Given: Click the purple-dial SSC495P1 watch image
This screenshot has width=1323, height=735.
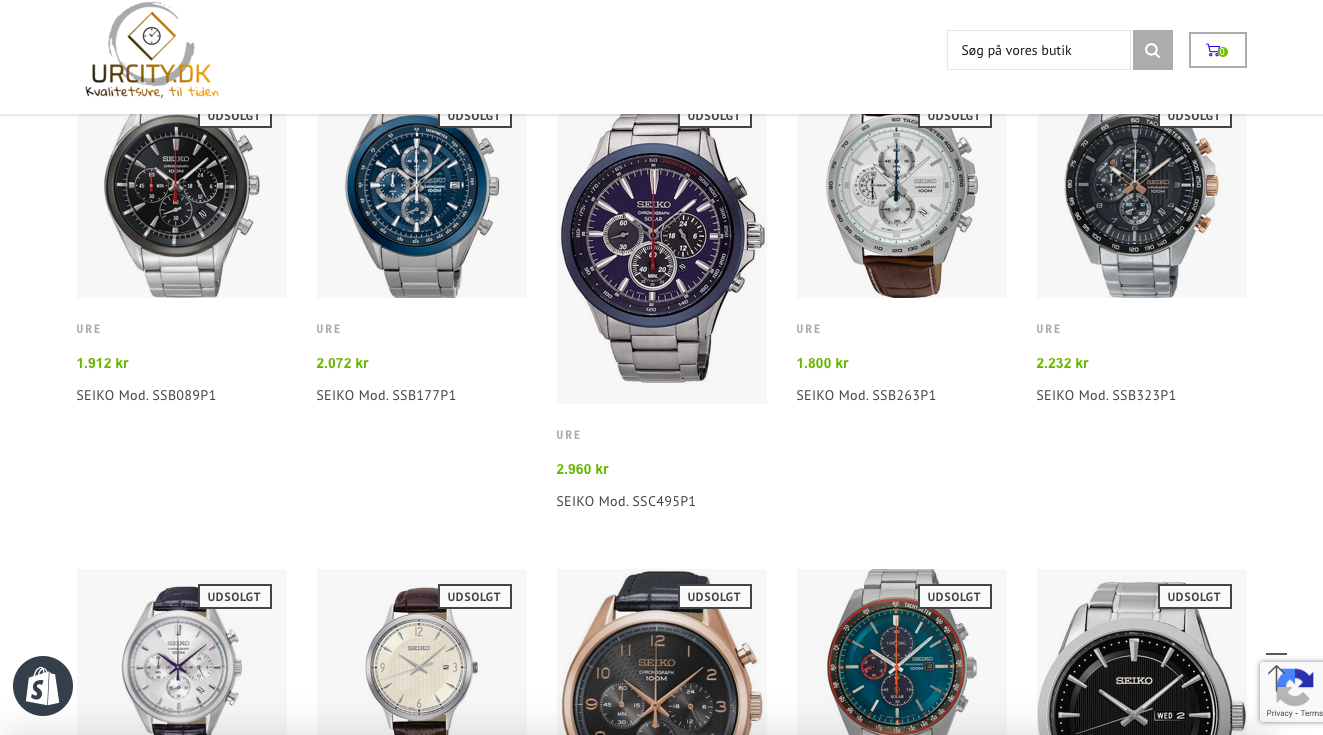Looking at the screenshot, I should (x=662, y=258).
